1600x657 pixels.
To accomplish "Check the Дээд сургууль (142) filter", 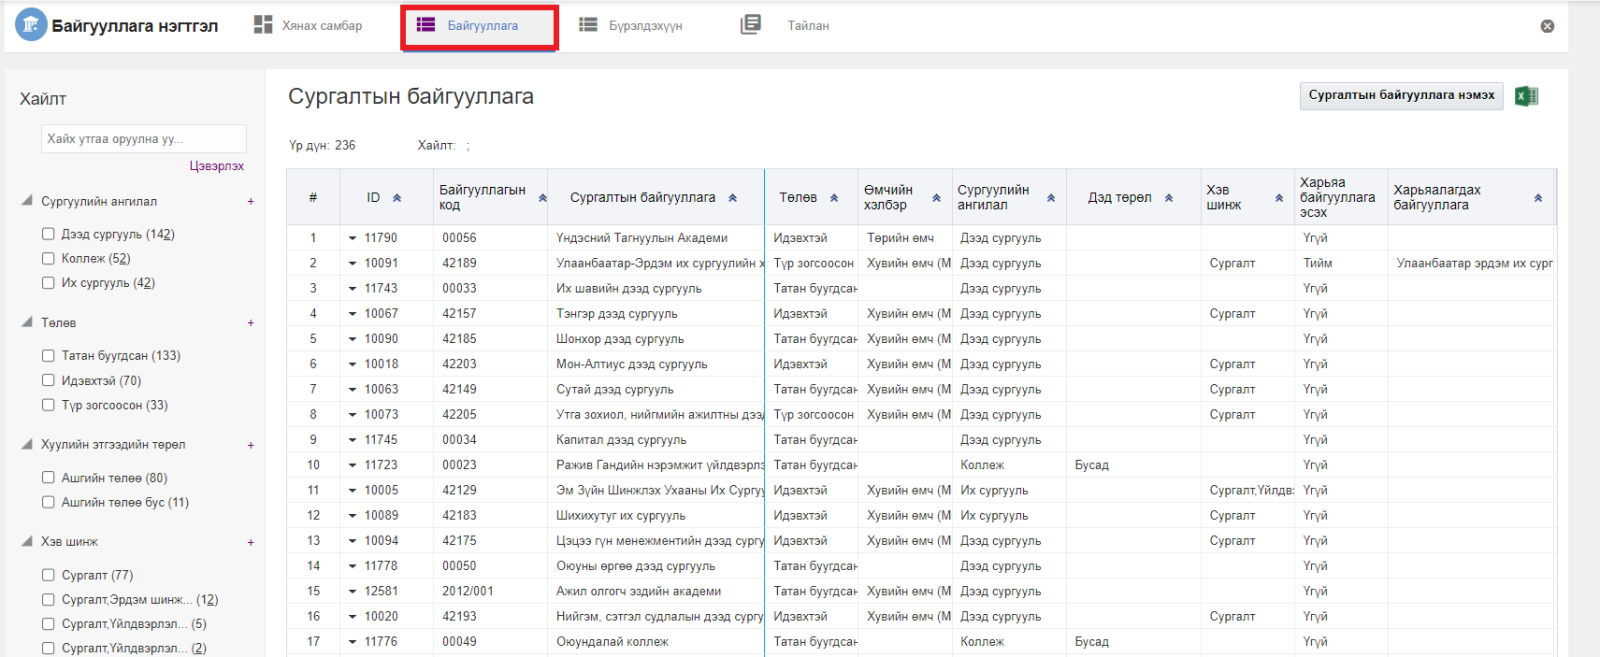I will [x=48, y=234].
